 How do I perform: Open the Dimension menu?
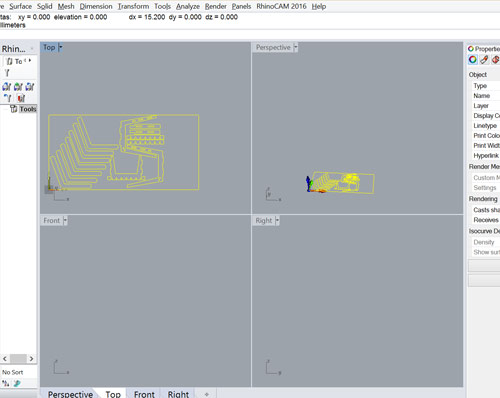[x=96, y=6]
